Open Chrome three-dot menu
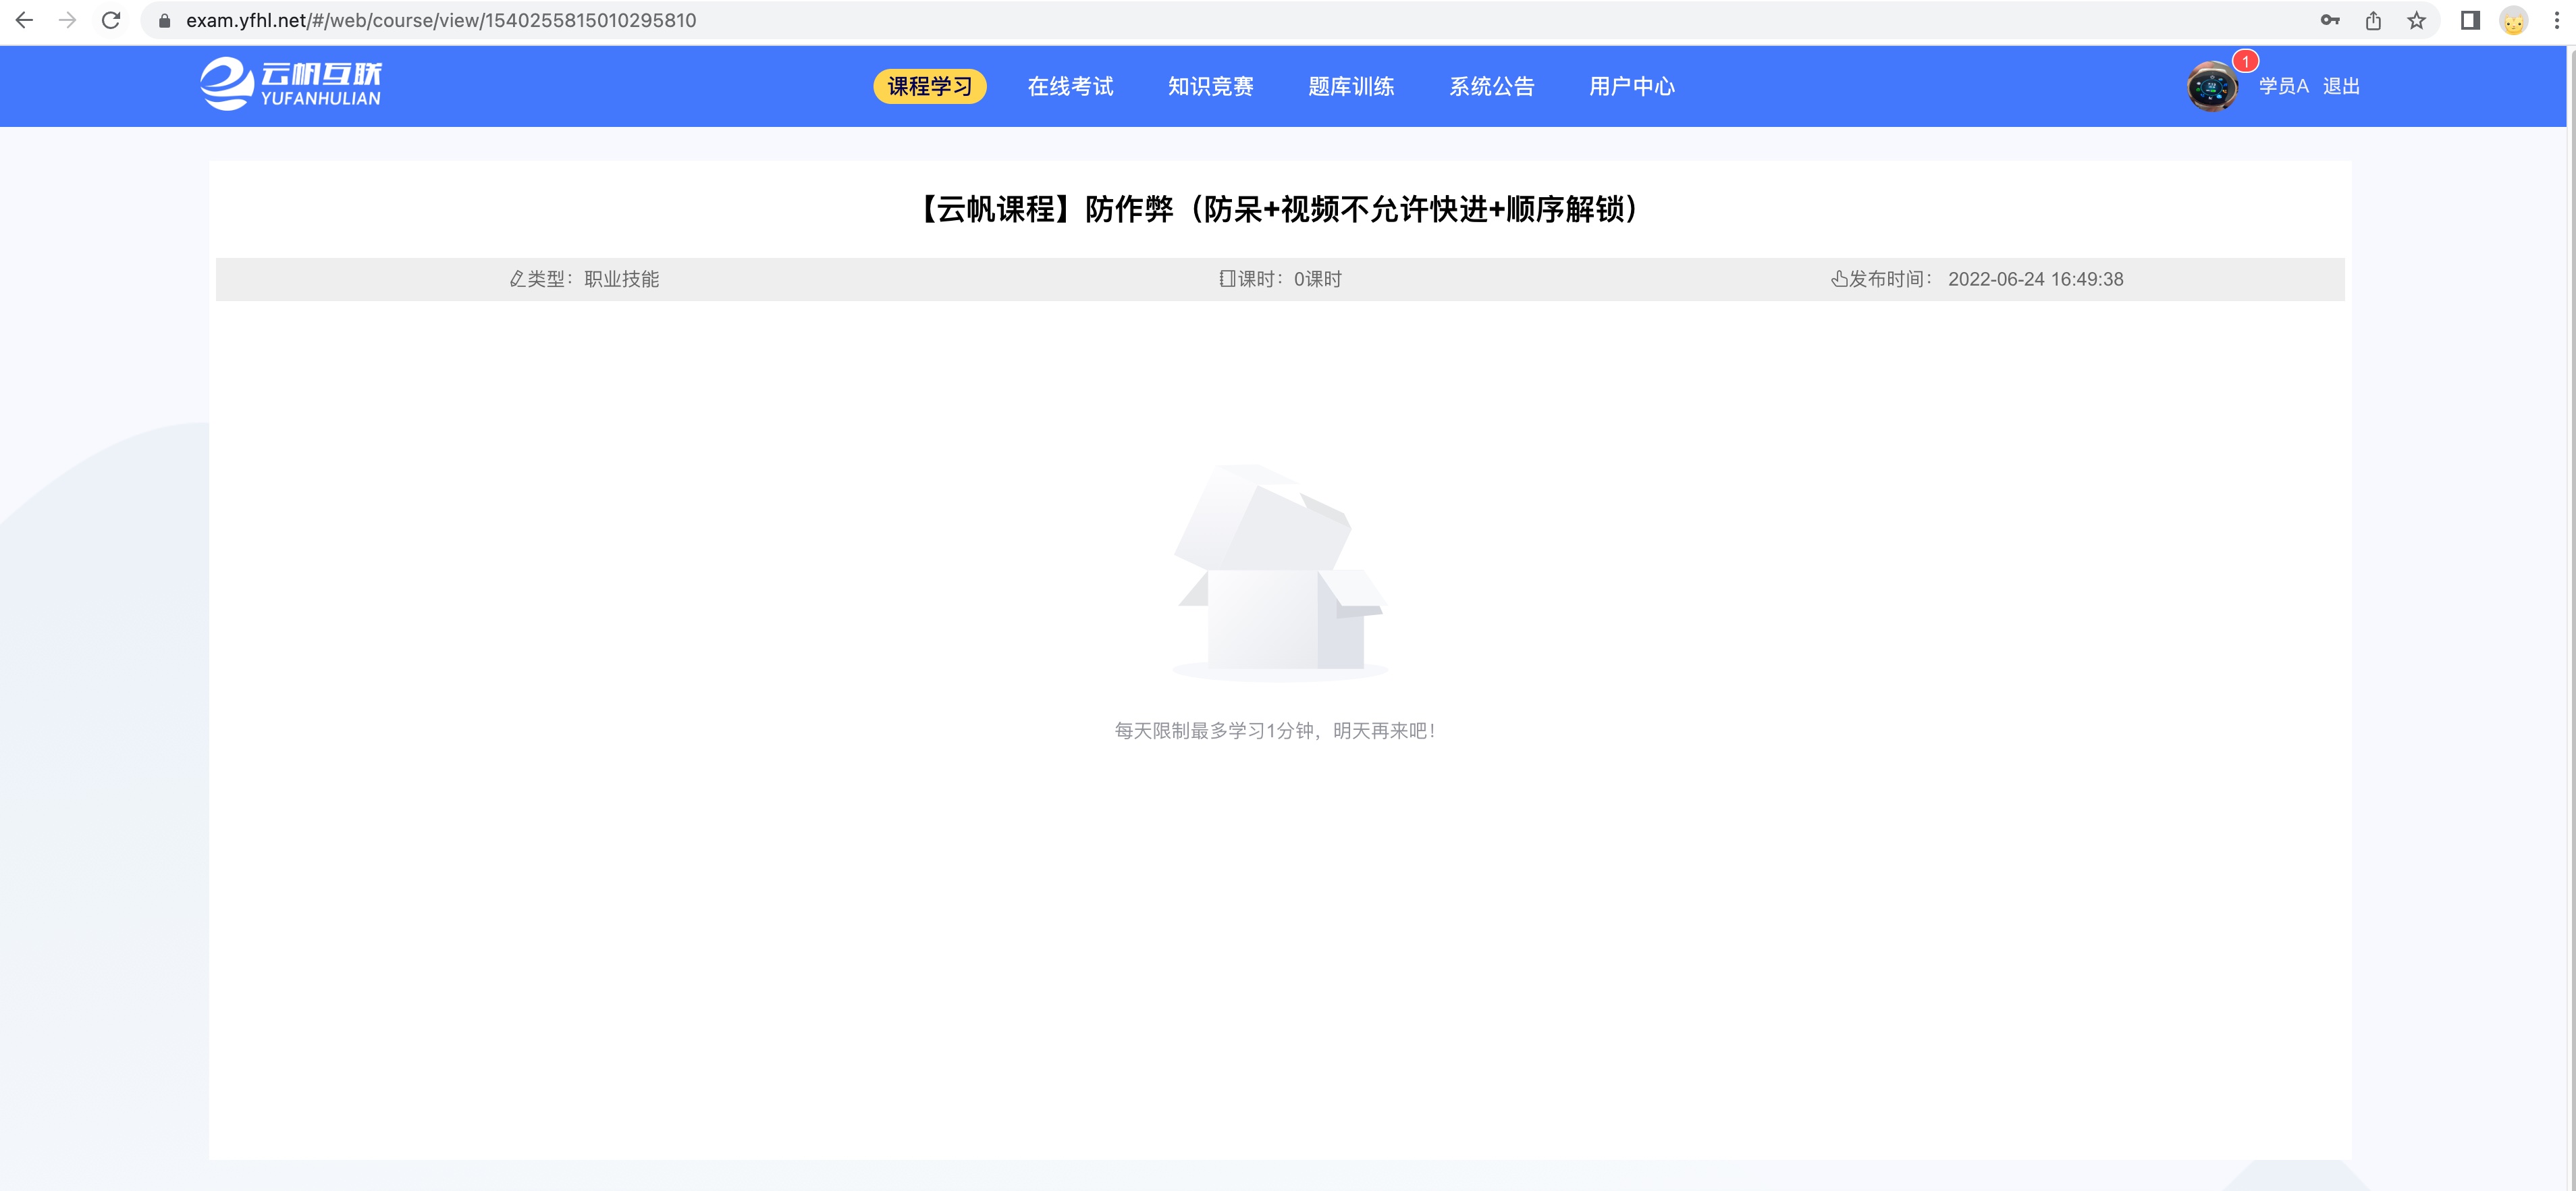This screenshot has width=2576, height=1191. [2557, 20]
